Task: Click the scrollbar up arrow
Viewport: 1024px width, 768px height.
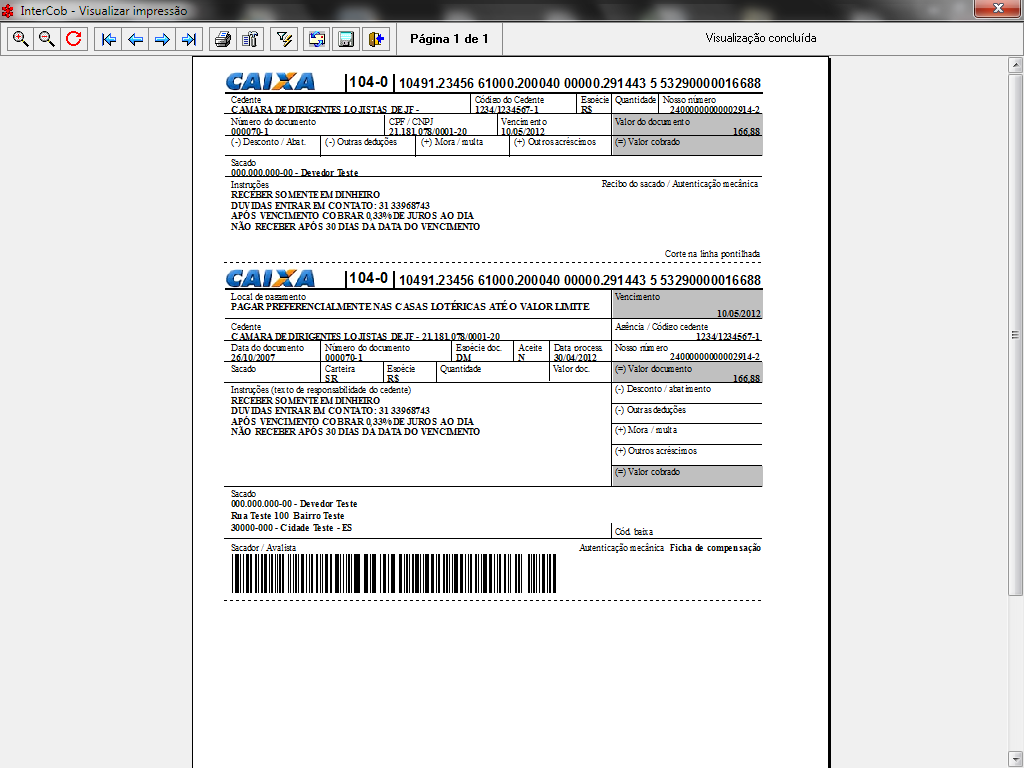Action: (x=1015, y=65)
